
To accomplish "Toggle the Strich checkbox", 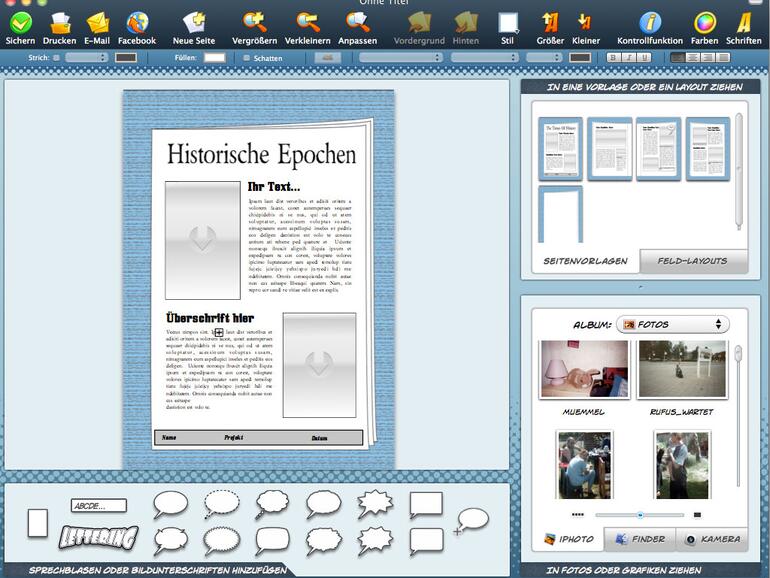I will [x=56, y=58].
